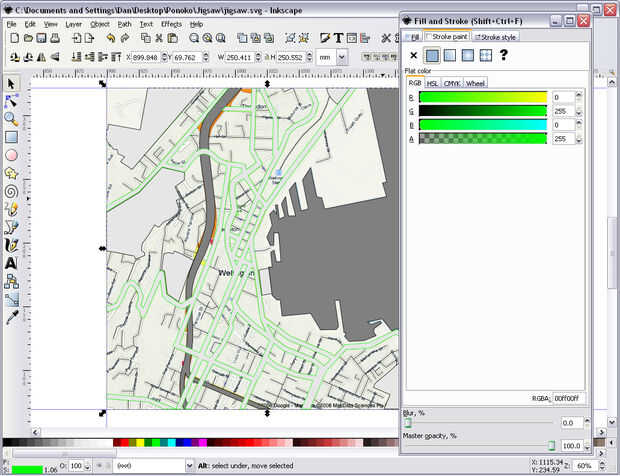This screenshot has height=476, width=620.
Task: Select the Linear gradient paint mode
Action: pos(450,56)
